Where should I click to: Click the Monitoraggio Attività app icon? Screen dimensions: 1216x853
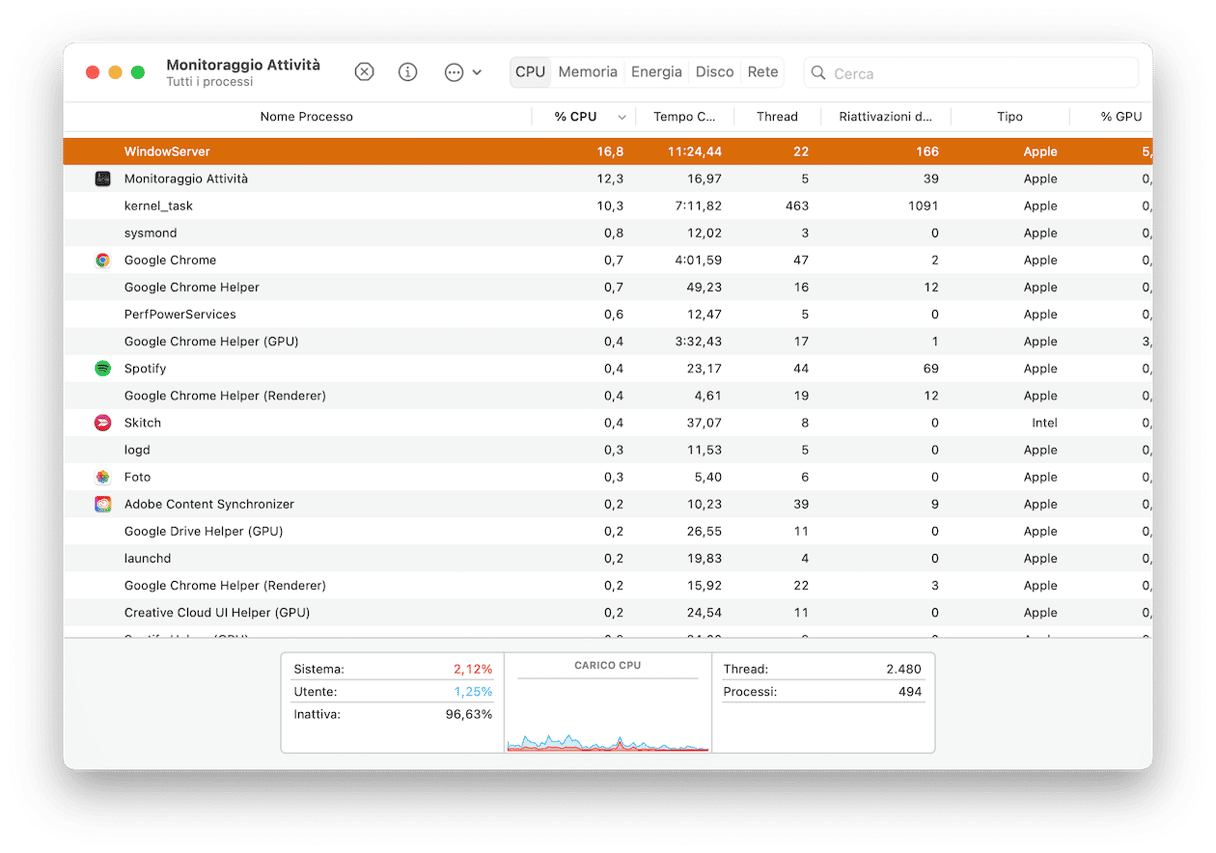point(103,179)
